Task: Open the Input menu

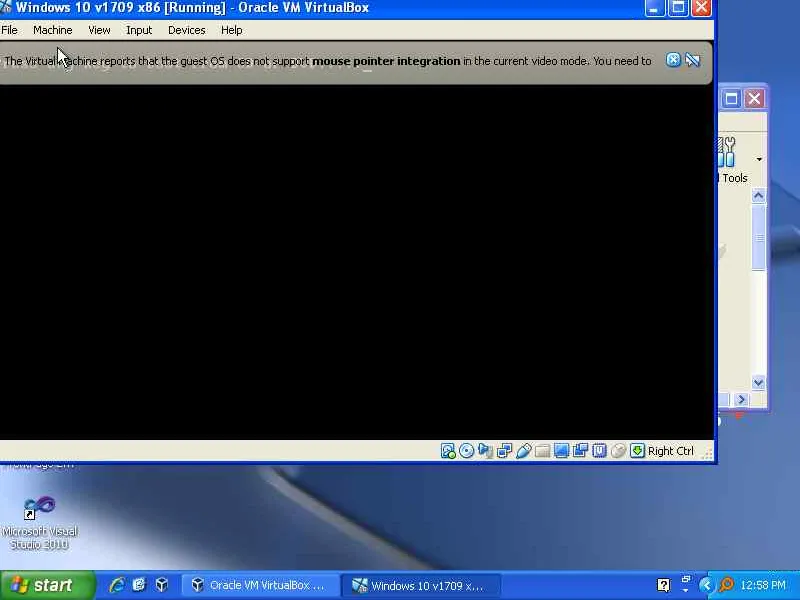Action: (x=139, y=30)
